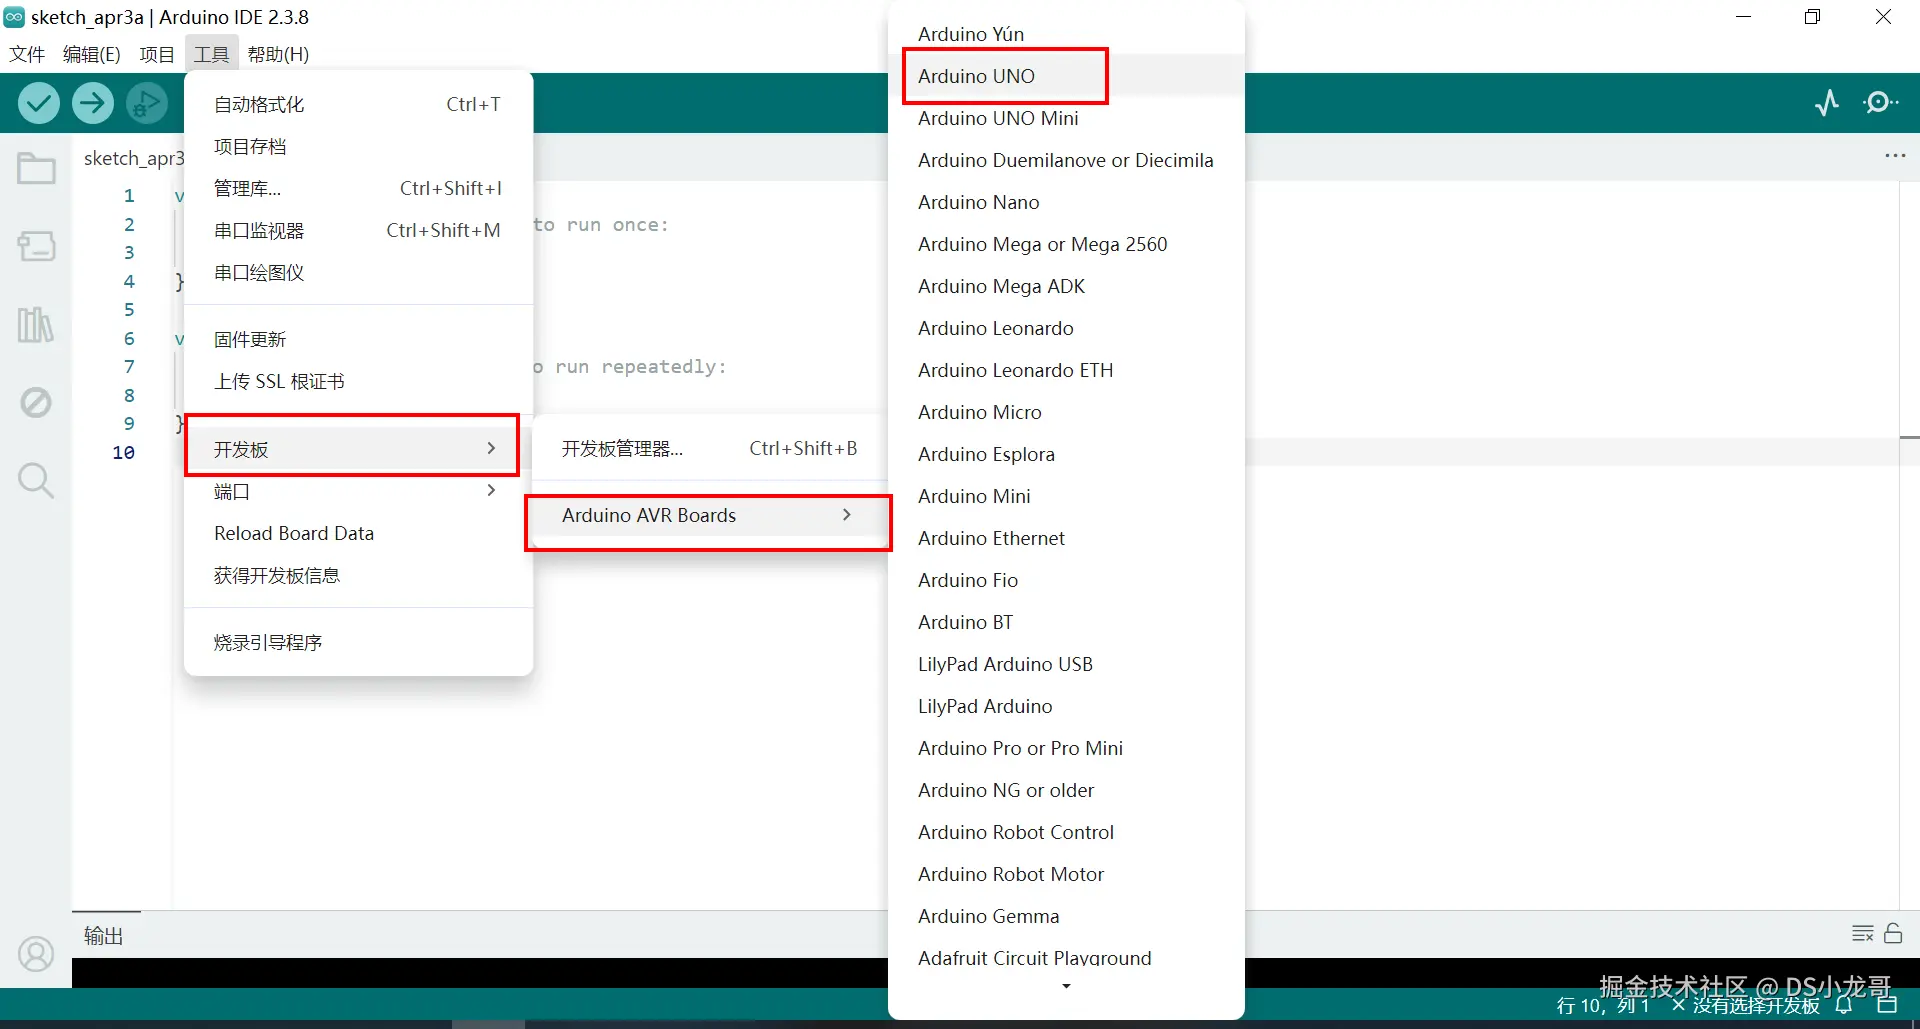Open the Boards Manager sidebar icon
Viewport: 1920px width, 1029px height.
36,246
